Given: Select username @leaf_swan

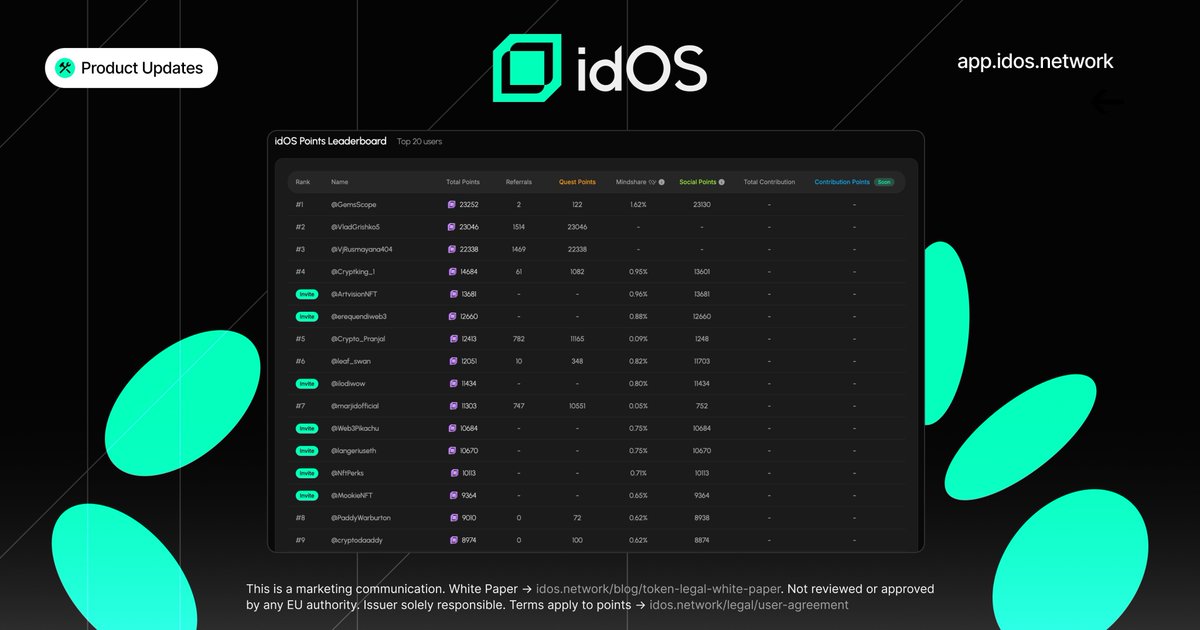Looking at the screenshot, I should [x=351, y=361].
